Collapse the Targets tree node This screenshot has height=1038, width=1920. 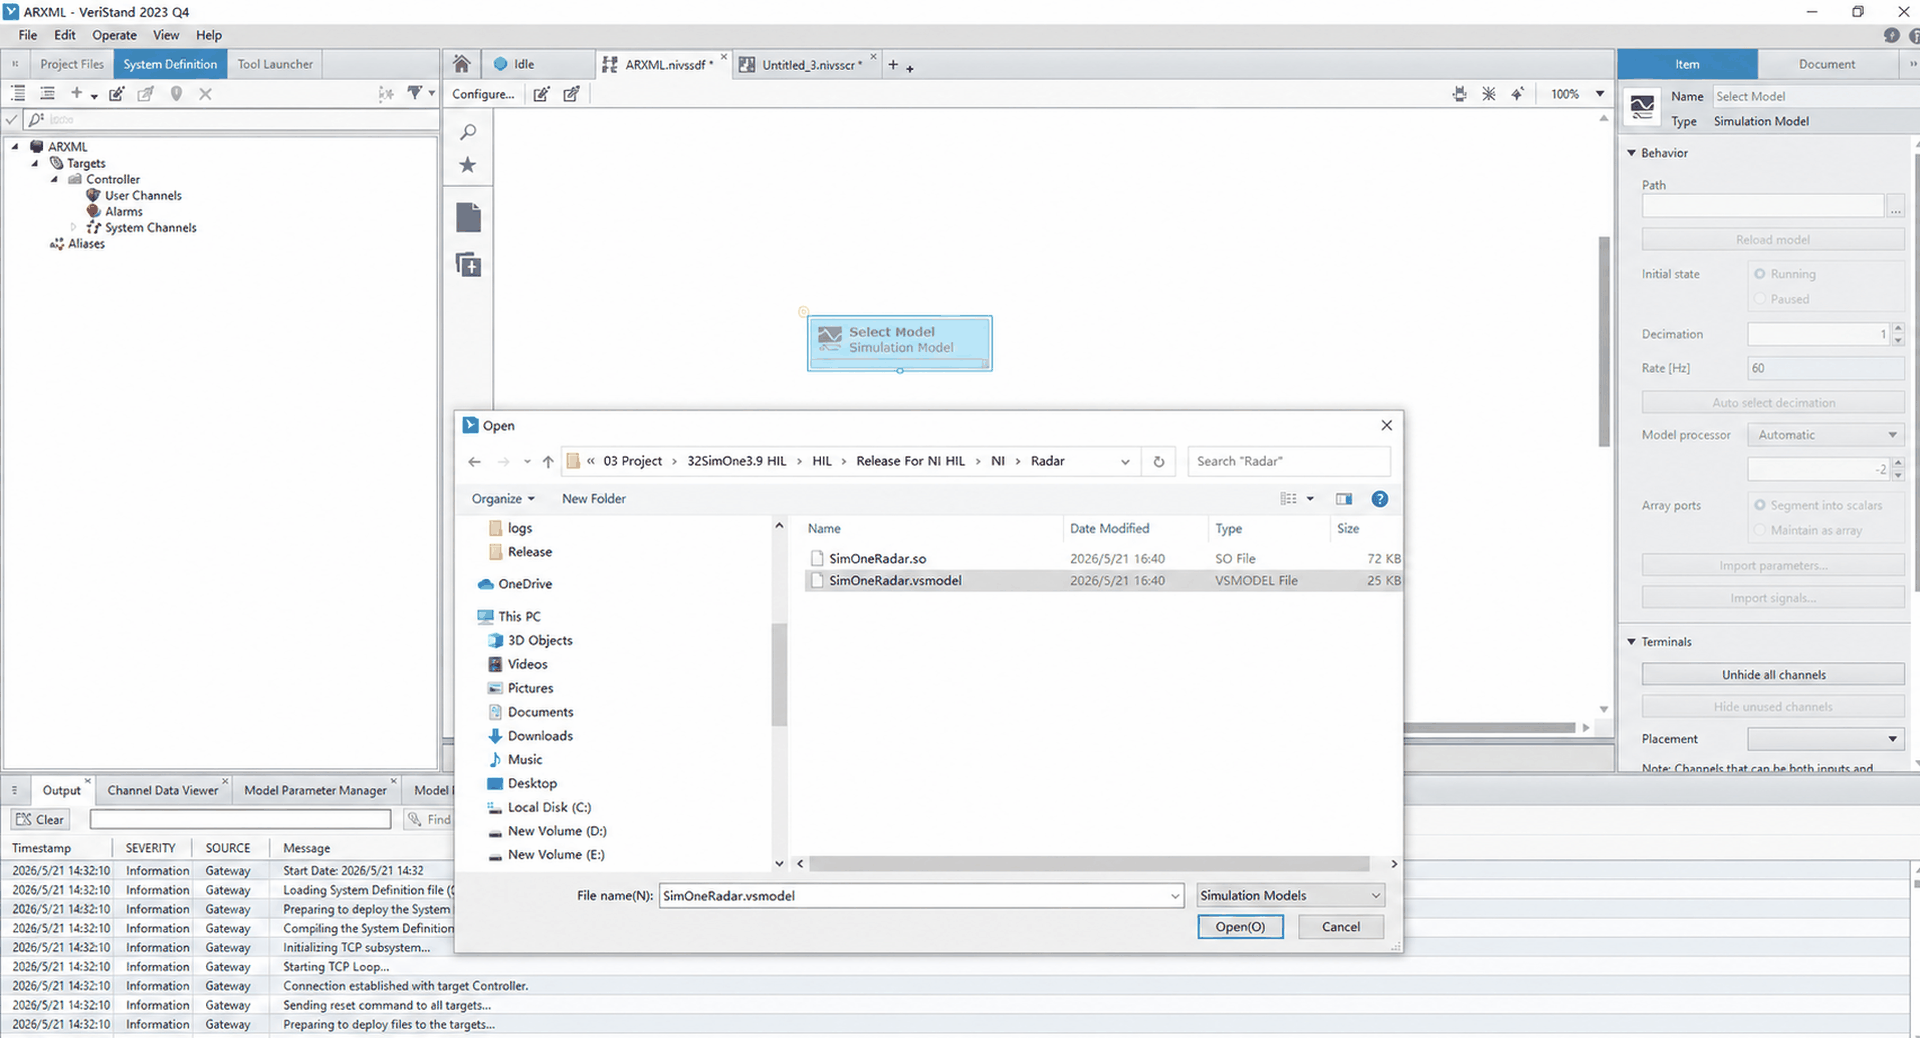[35, 163]
